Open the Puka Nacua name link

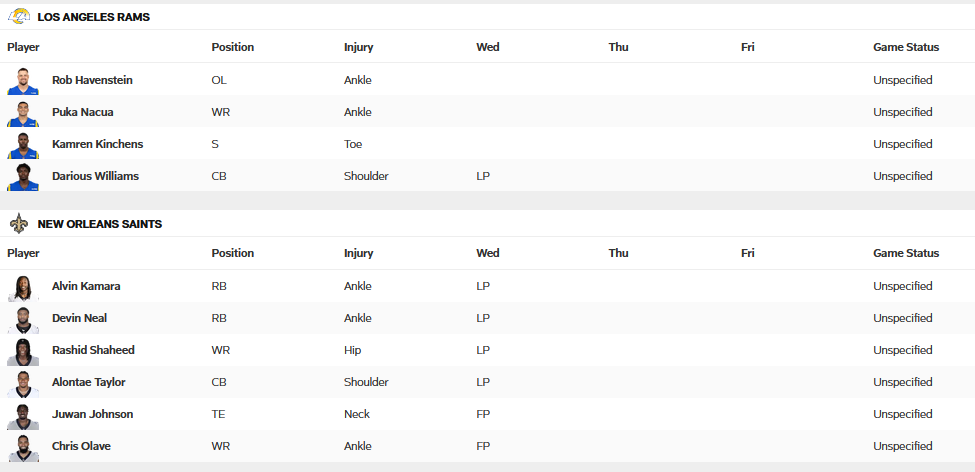(82, 112)
